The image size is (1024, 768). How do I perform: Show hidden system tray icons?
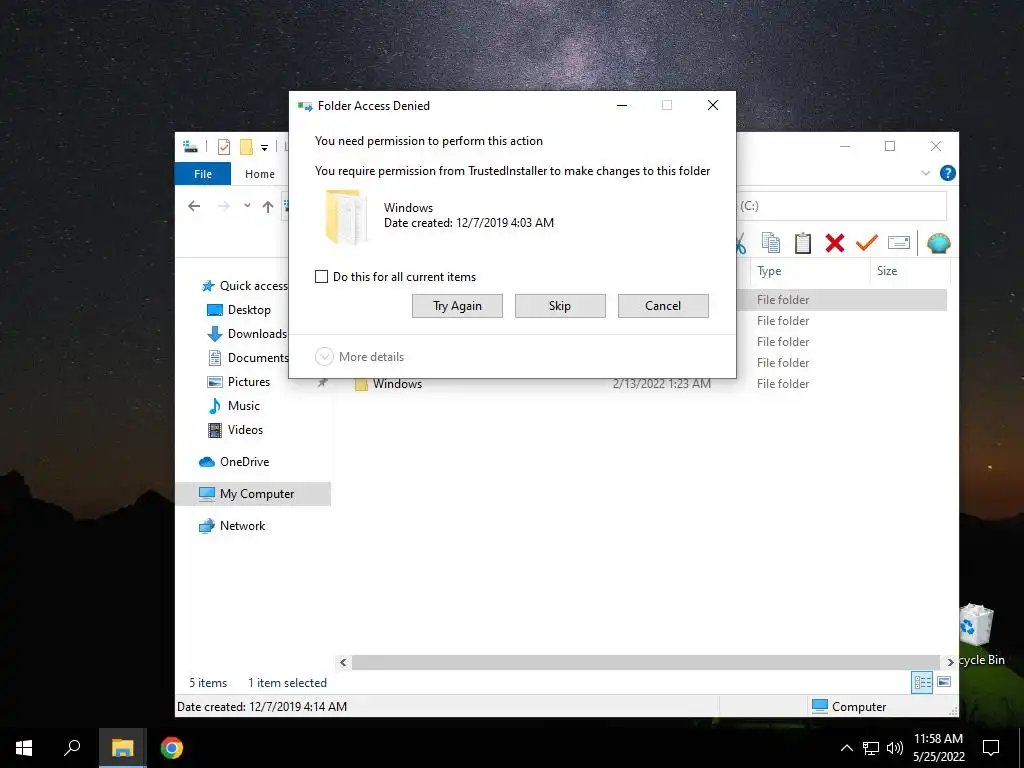[846, 748]
